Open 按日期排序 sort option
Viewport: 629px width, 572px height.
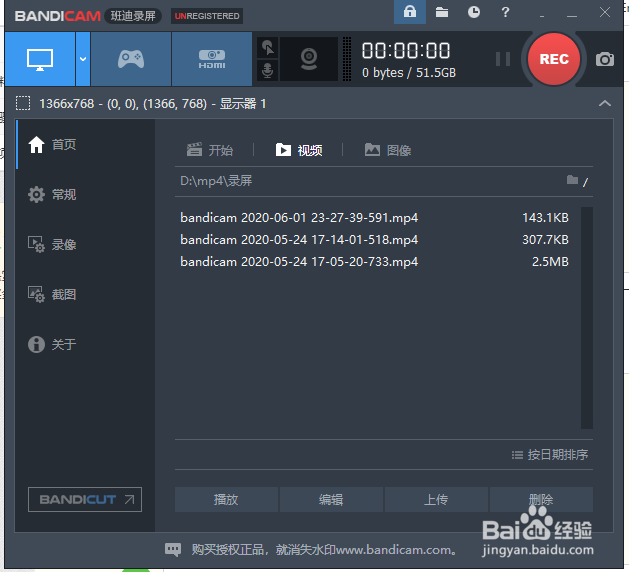click(x=550, y=454)
